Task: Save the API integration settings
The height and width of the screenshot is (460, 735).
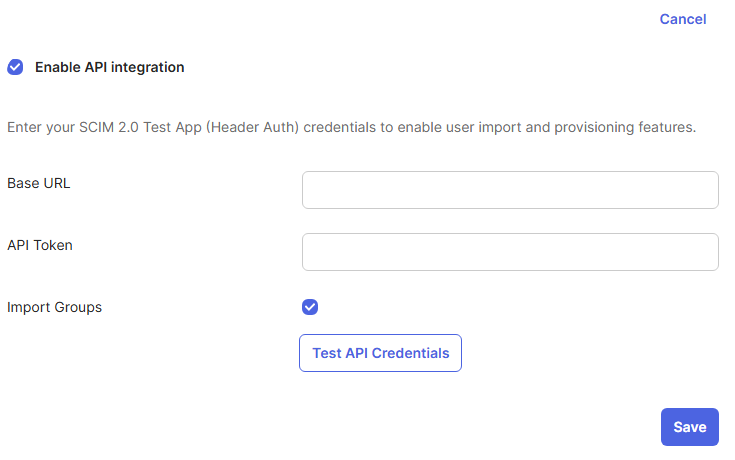Action: [x=690, y=427]
